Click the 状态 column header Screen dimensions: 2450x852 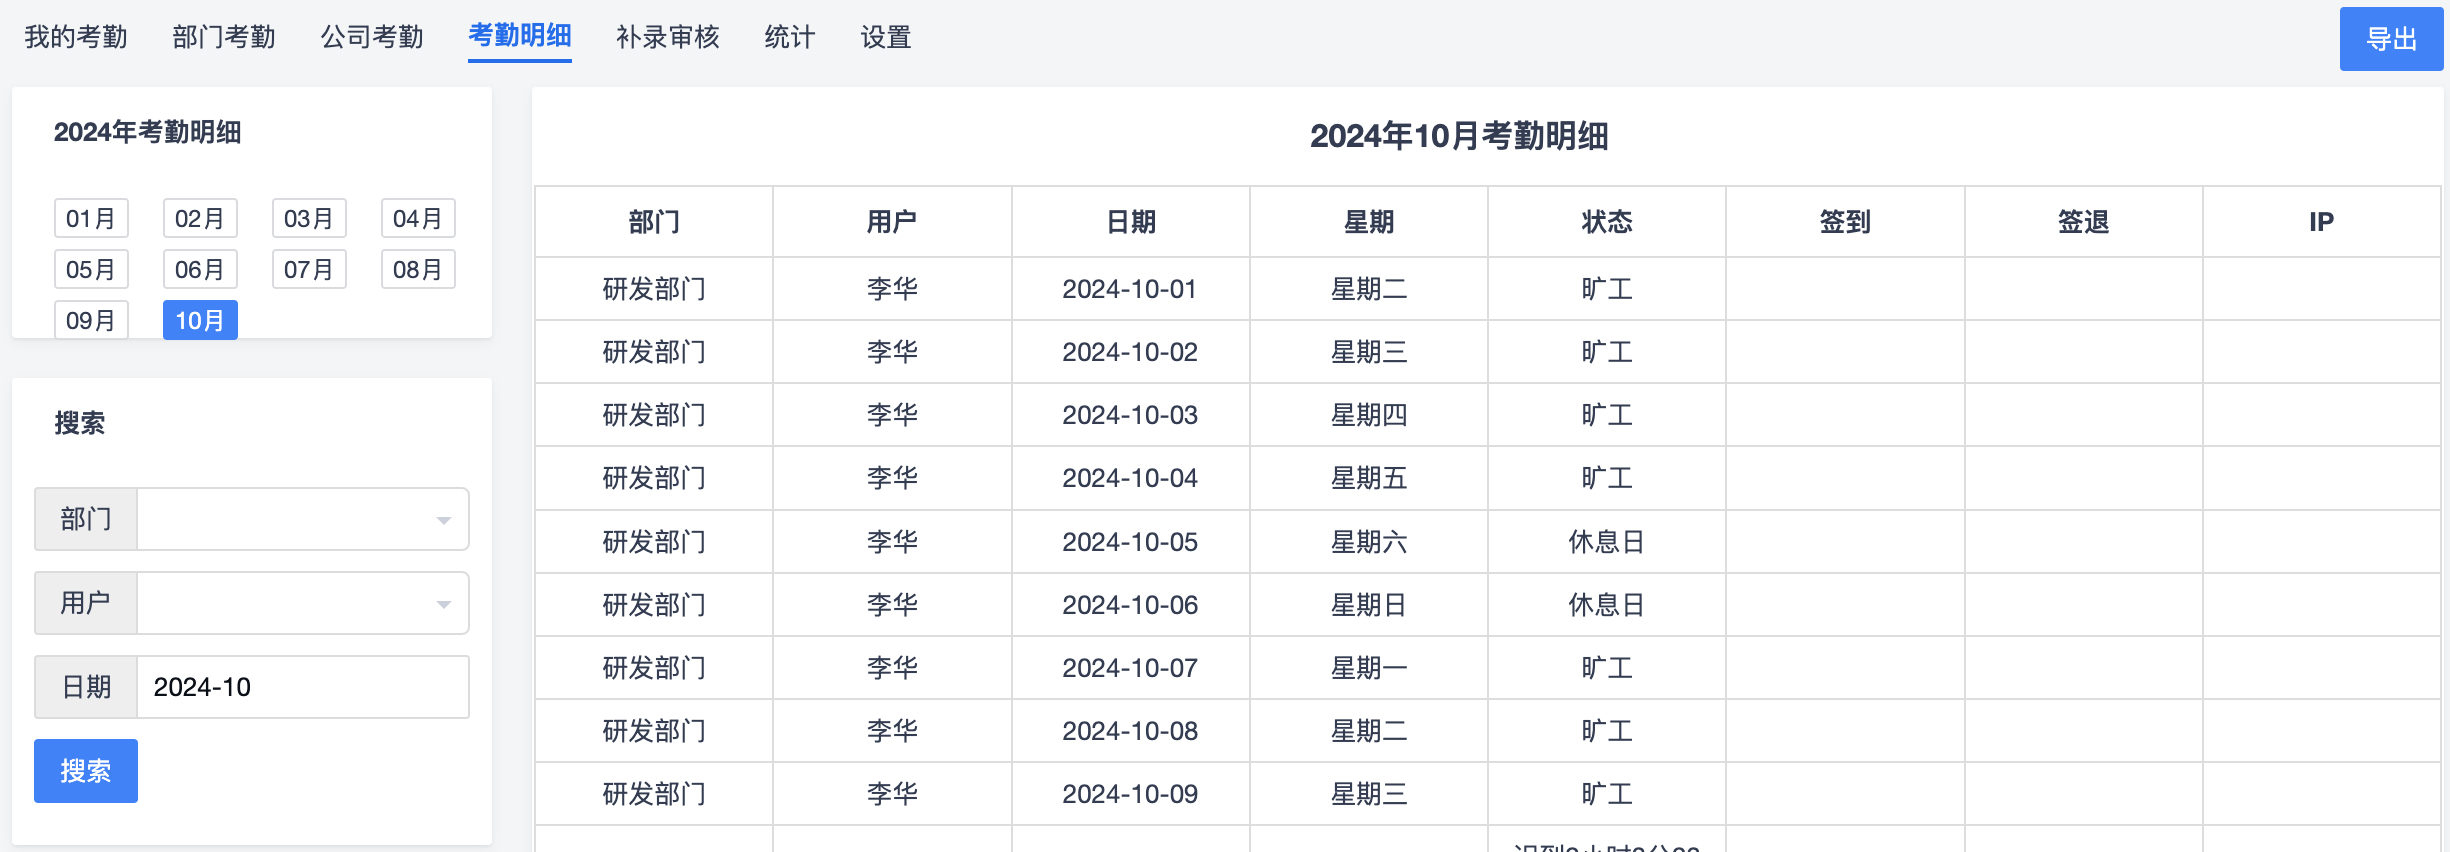[1607, 222]
